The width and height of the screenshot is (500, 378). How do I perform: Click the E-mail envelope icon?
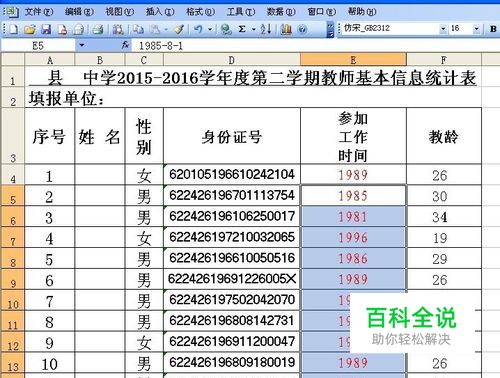(x=79, y=29)
